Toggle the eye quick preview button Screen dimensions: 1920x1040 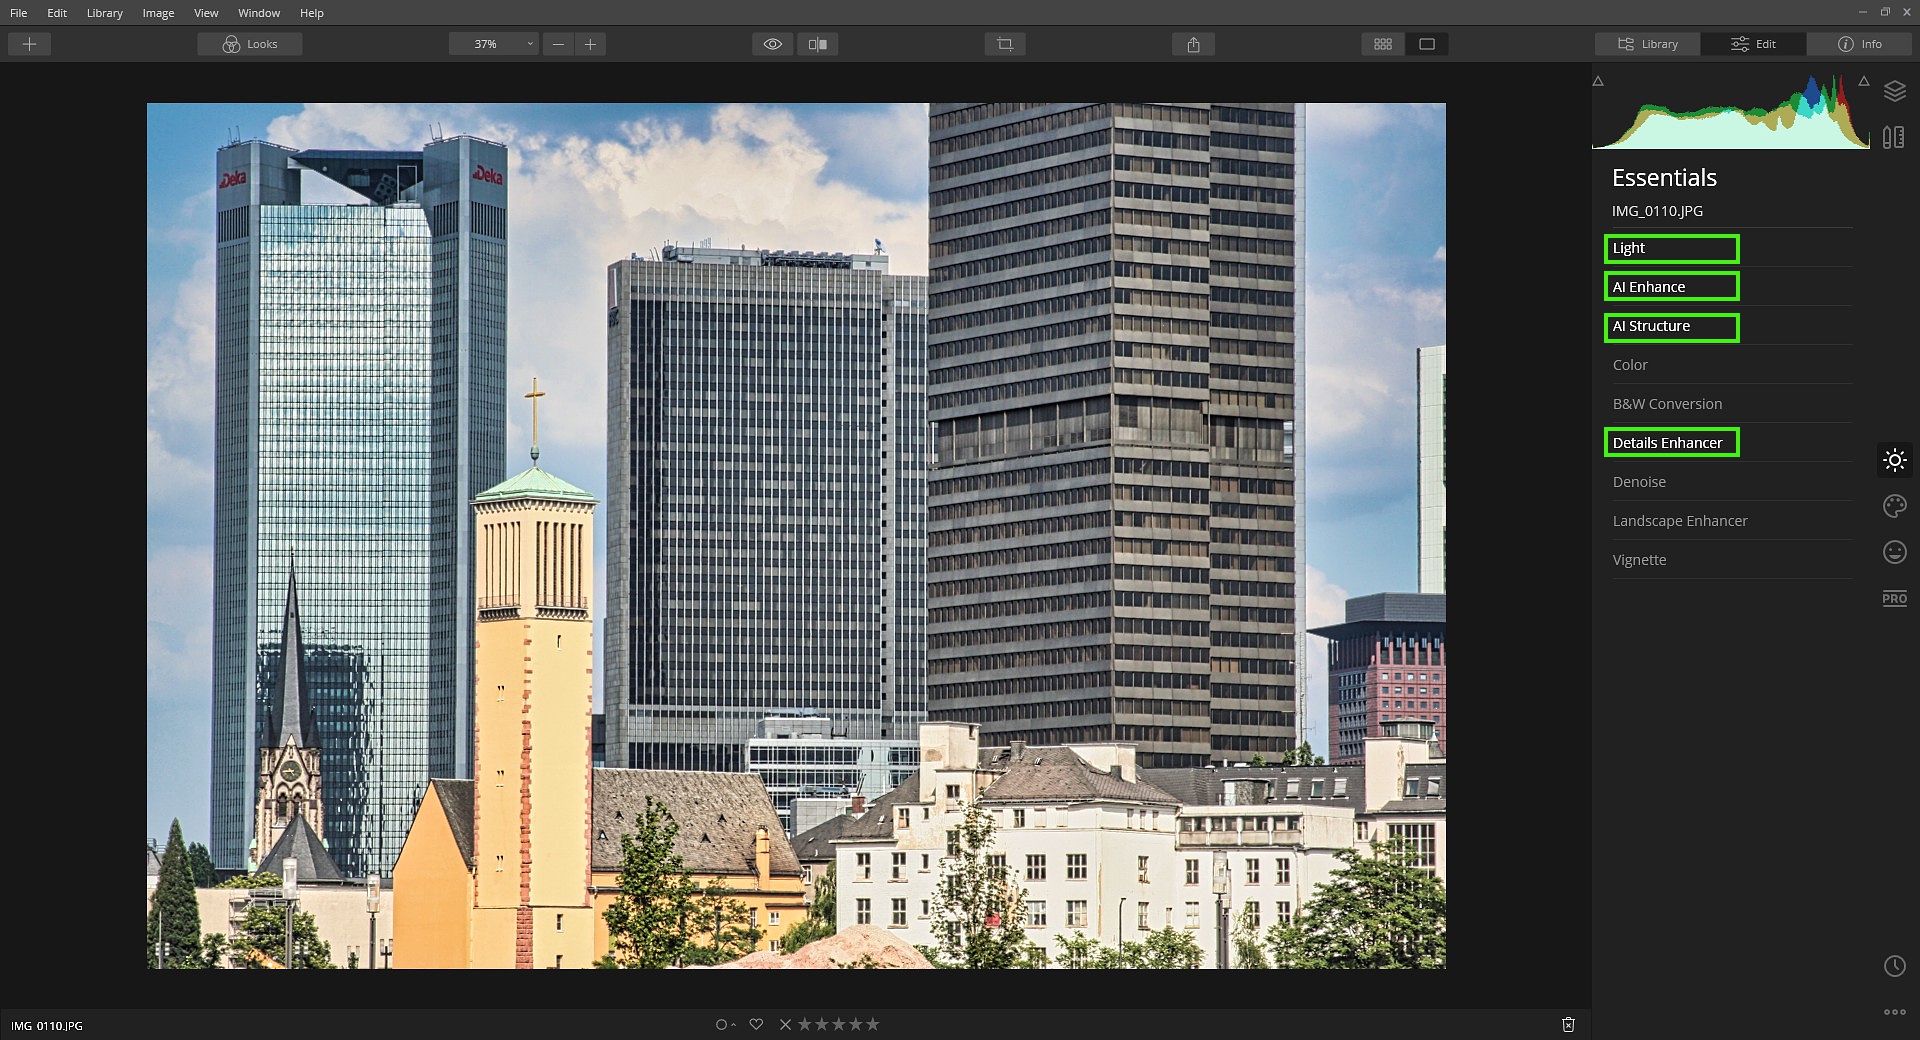click(773, 44)
